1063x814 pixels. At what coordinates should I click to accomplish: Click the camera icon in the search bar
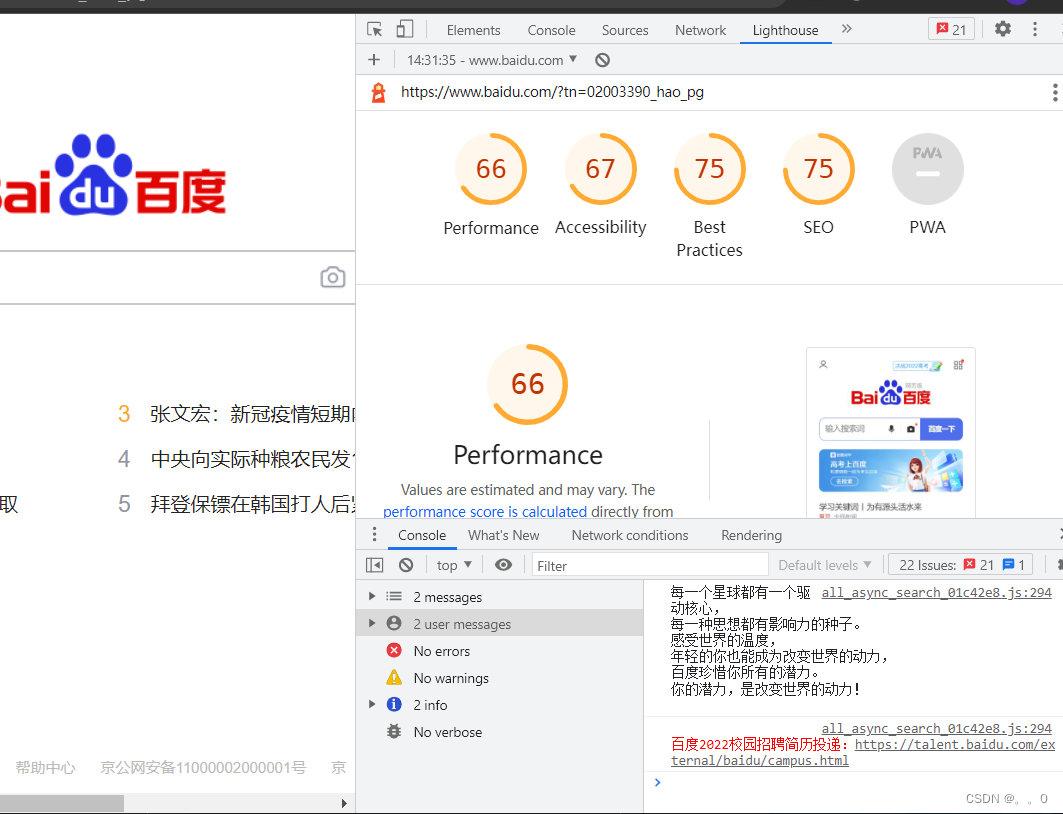pyautogui.click(x=332, y=277)
